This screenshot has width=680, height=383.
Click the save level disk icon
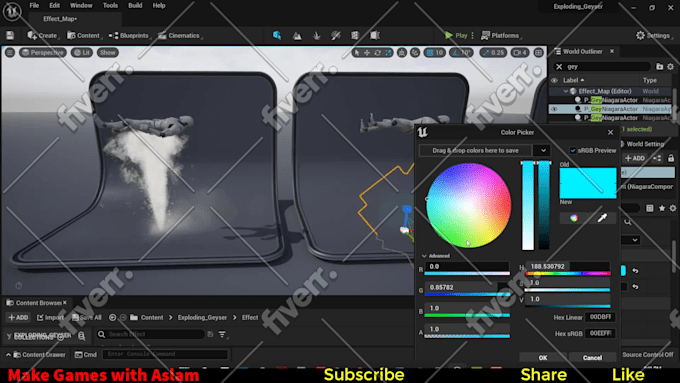click(x=10, y=36)
